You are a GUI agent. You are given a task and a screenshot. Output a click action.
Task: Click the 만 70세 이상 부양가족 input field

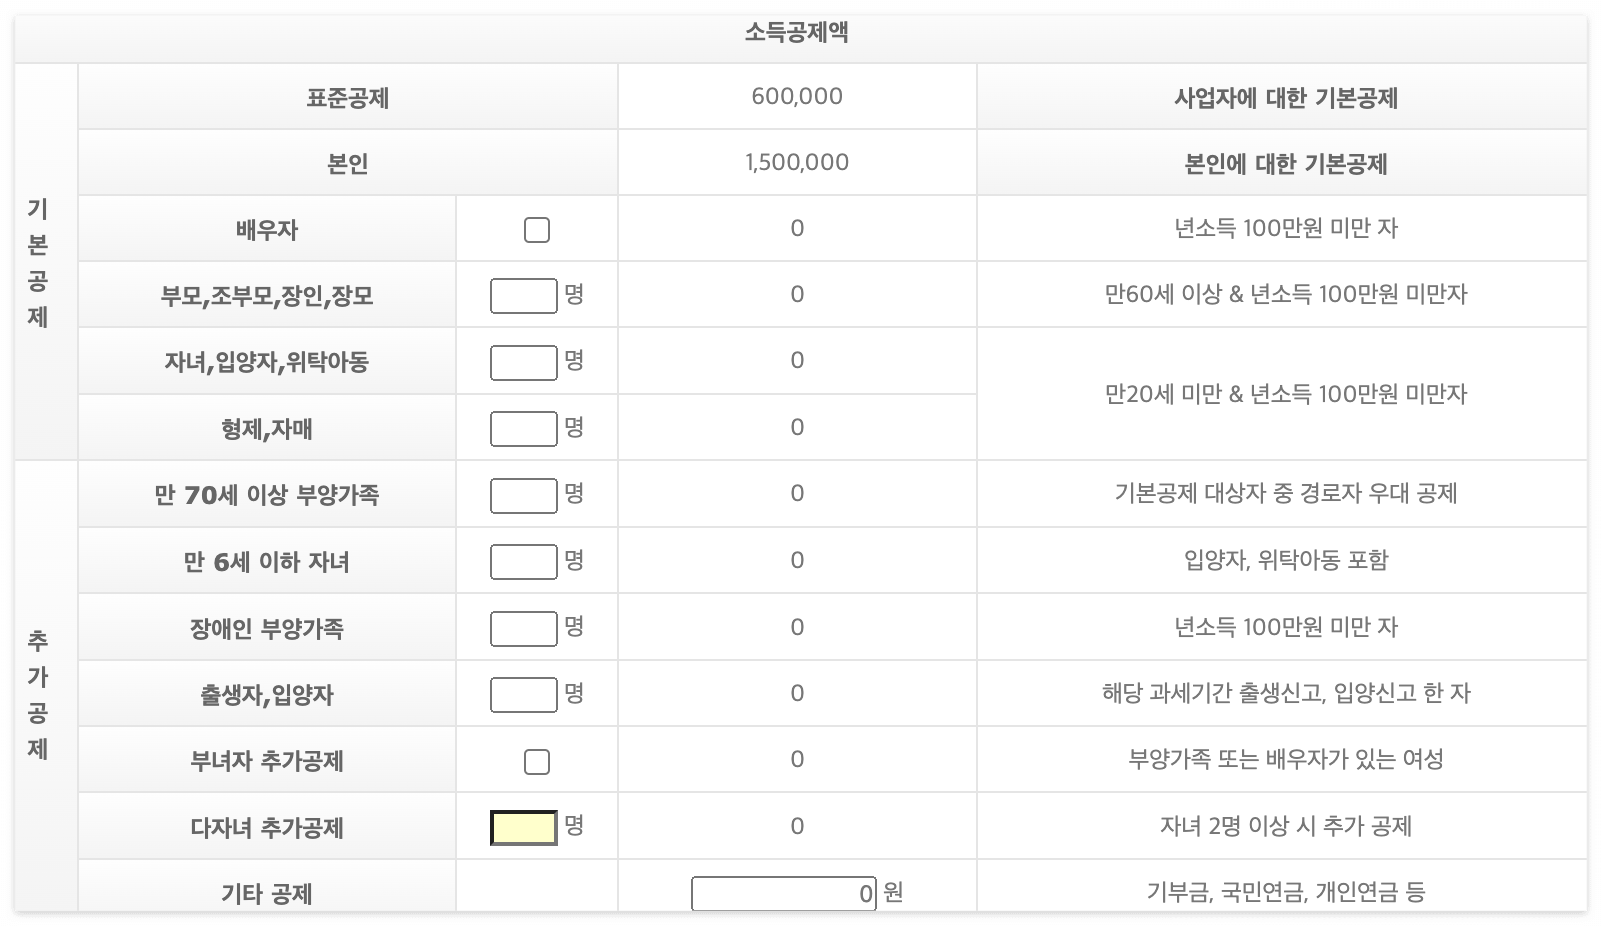[x=521, y=494]
